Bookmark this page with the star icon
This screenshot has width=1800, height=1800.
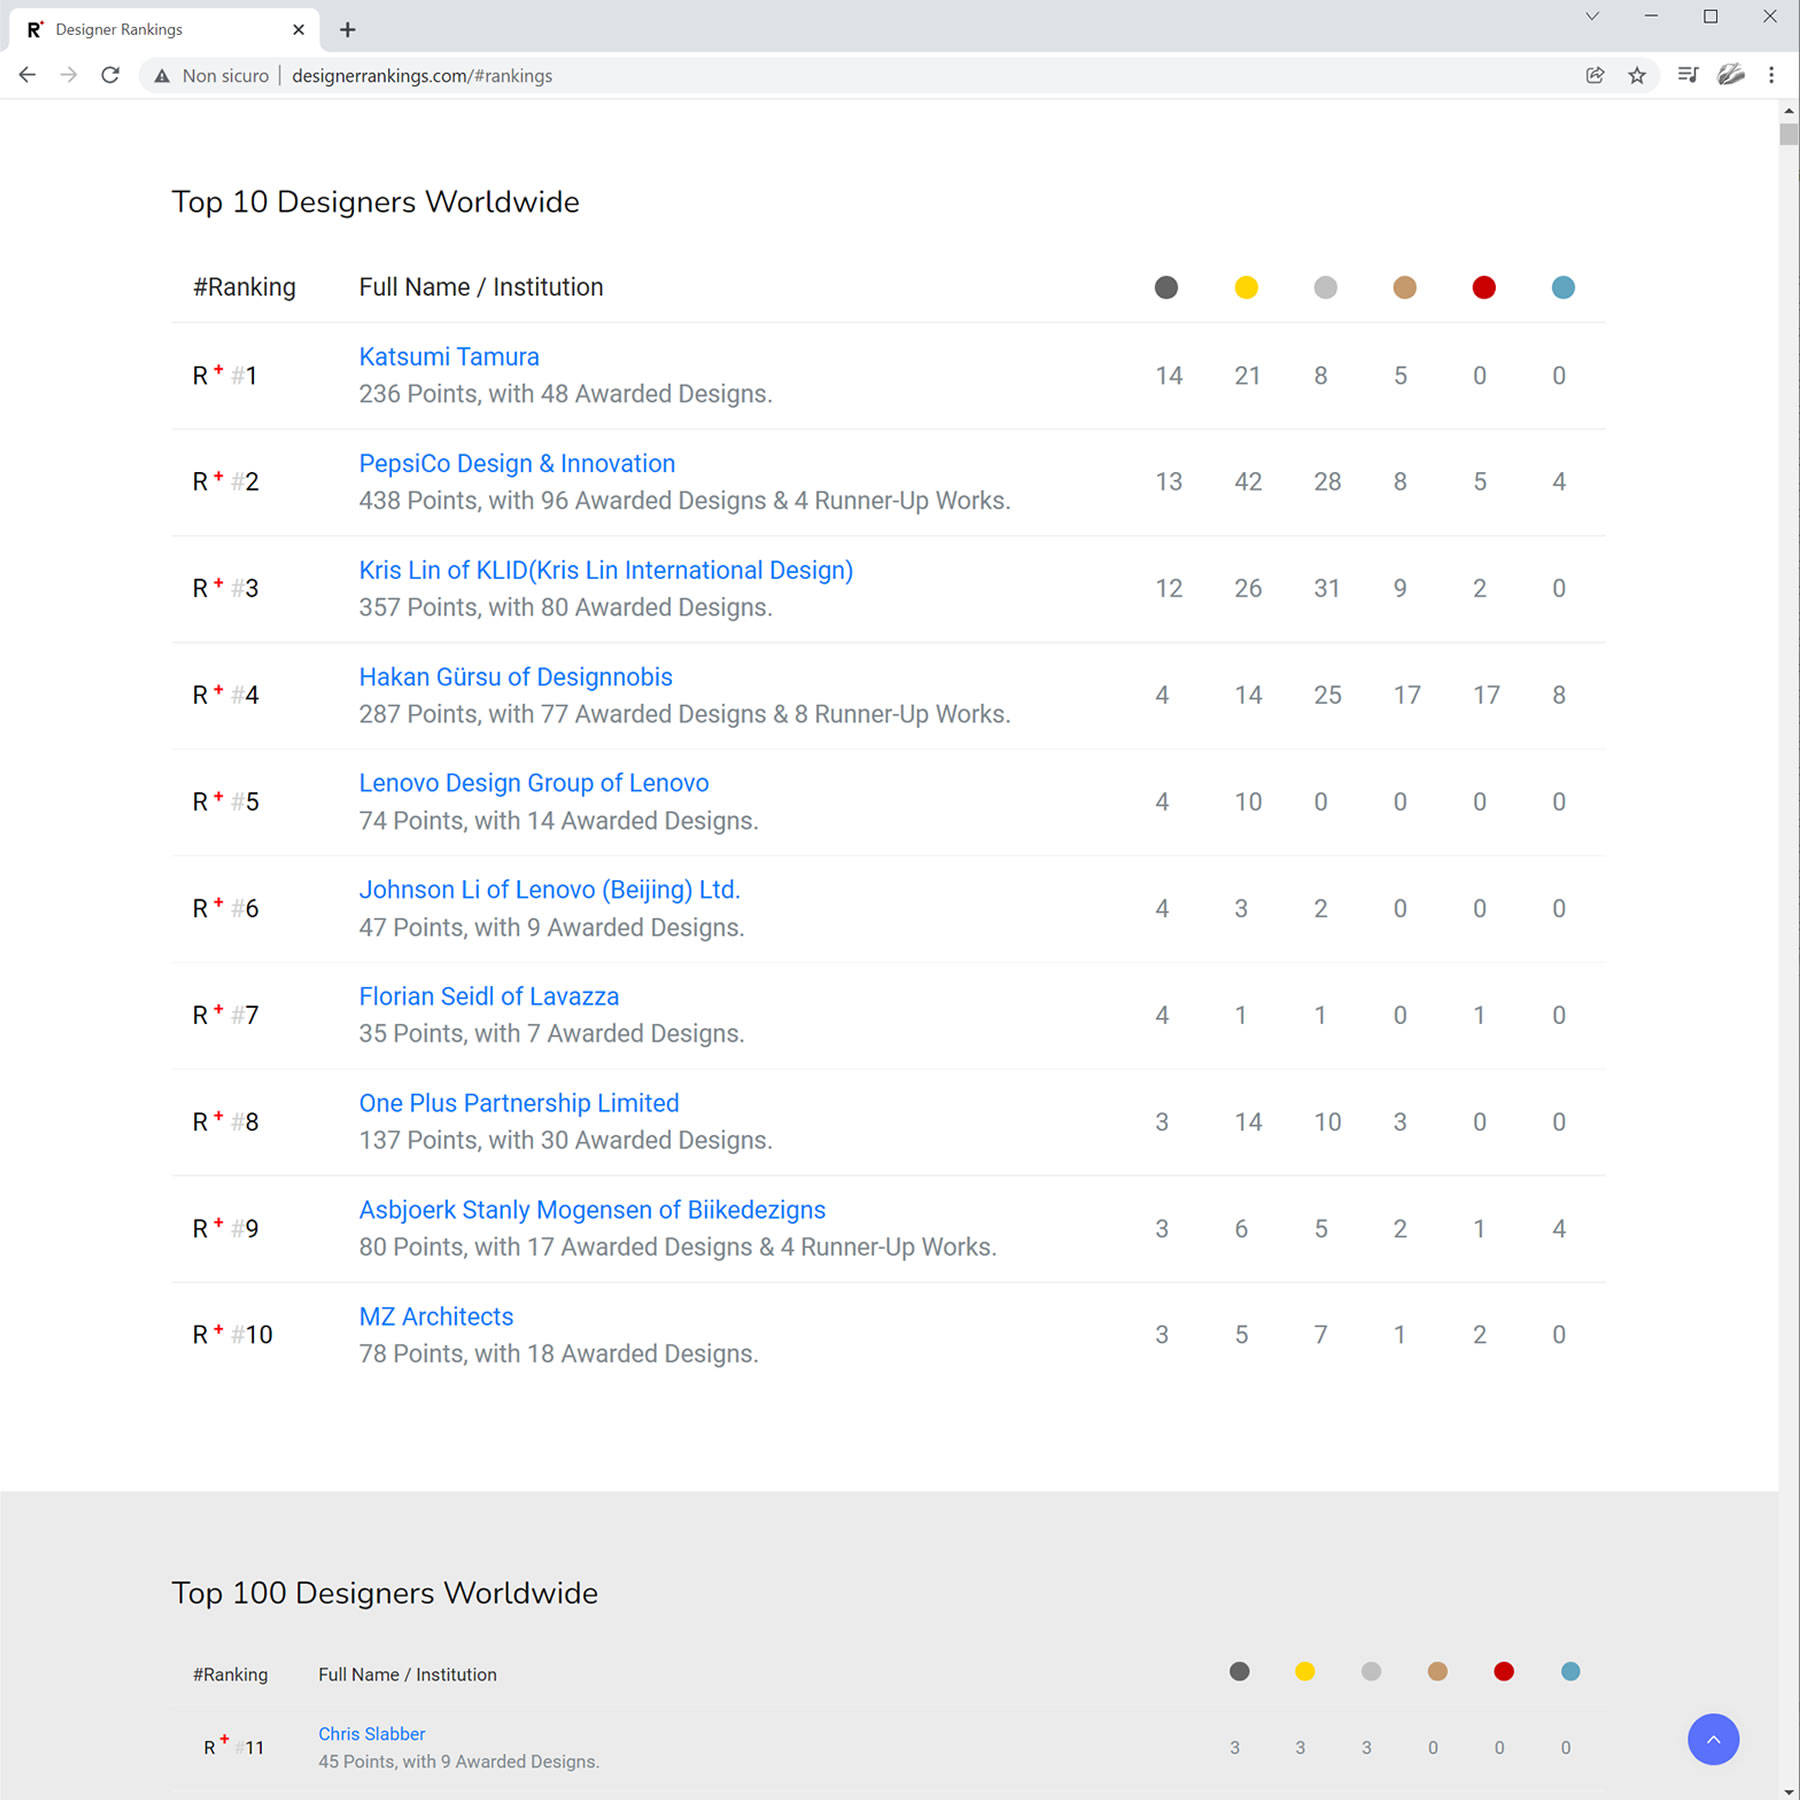[1637, 75]
